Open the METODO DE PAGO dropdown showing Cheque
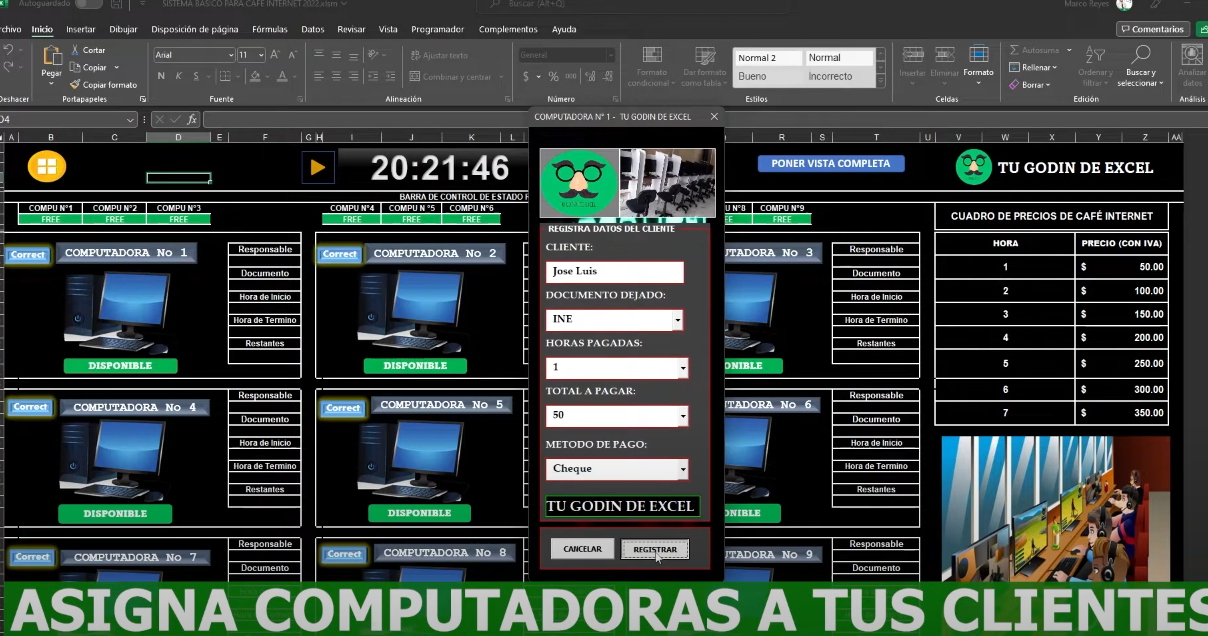Screen dimensions: 1208x636 [681, 468]
